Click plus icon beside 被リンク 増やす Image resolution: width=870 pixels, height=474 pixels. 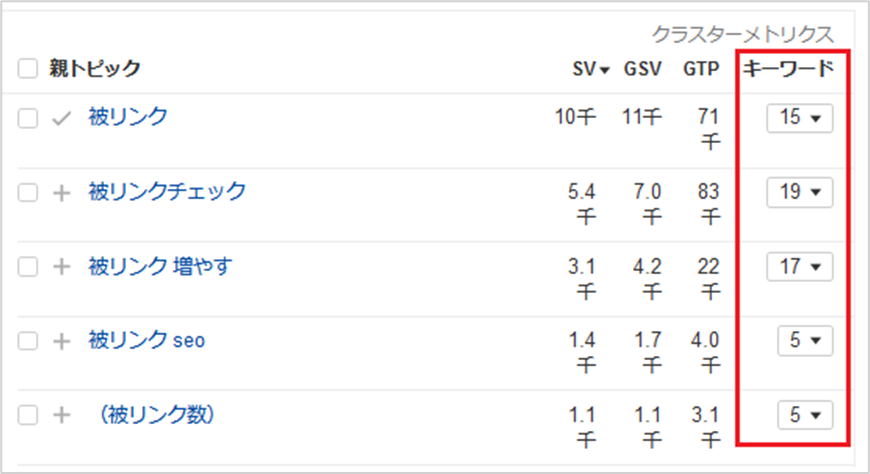[x=62, y=267]
